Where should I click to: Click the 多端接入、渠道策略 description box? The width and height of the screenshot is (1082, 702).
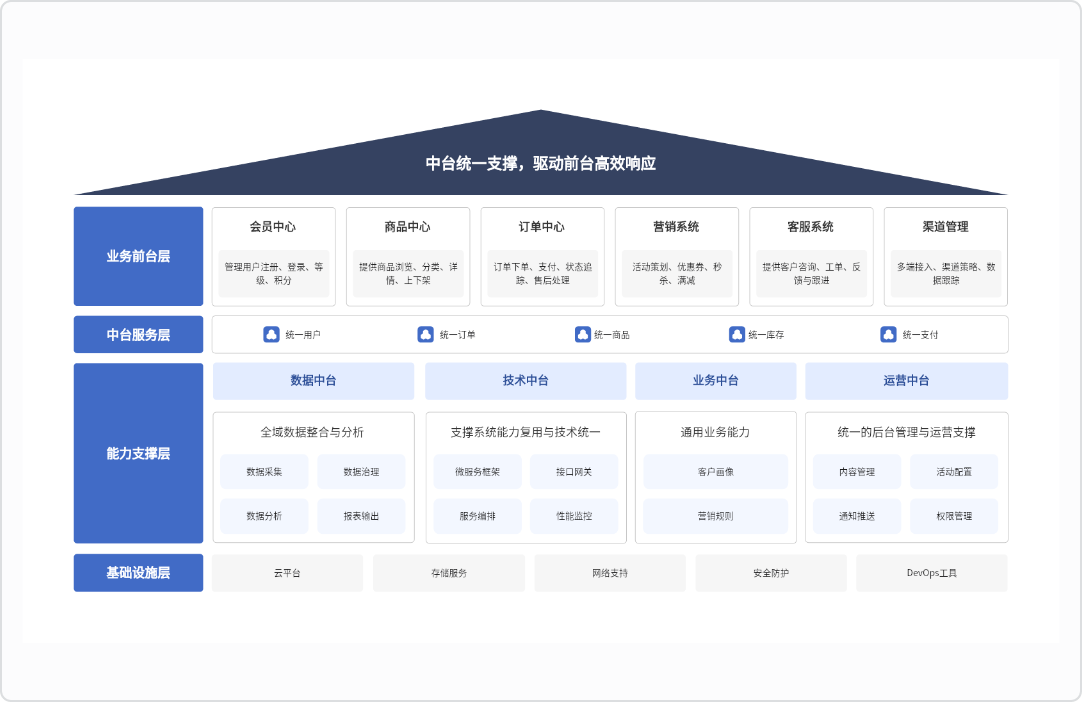(946, 273)
